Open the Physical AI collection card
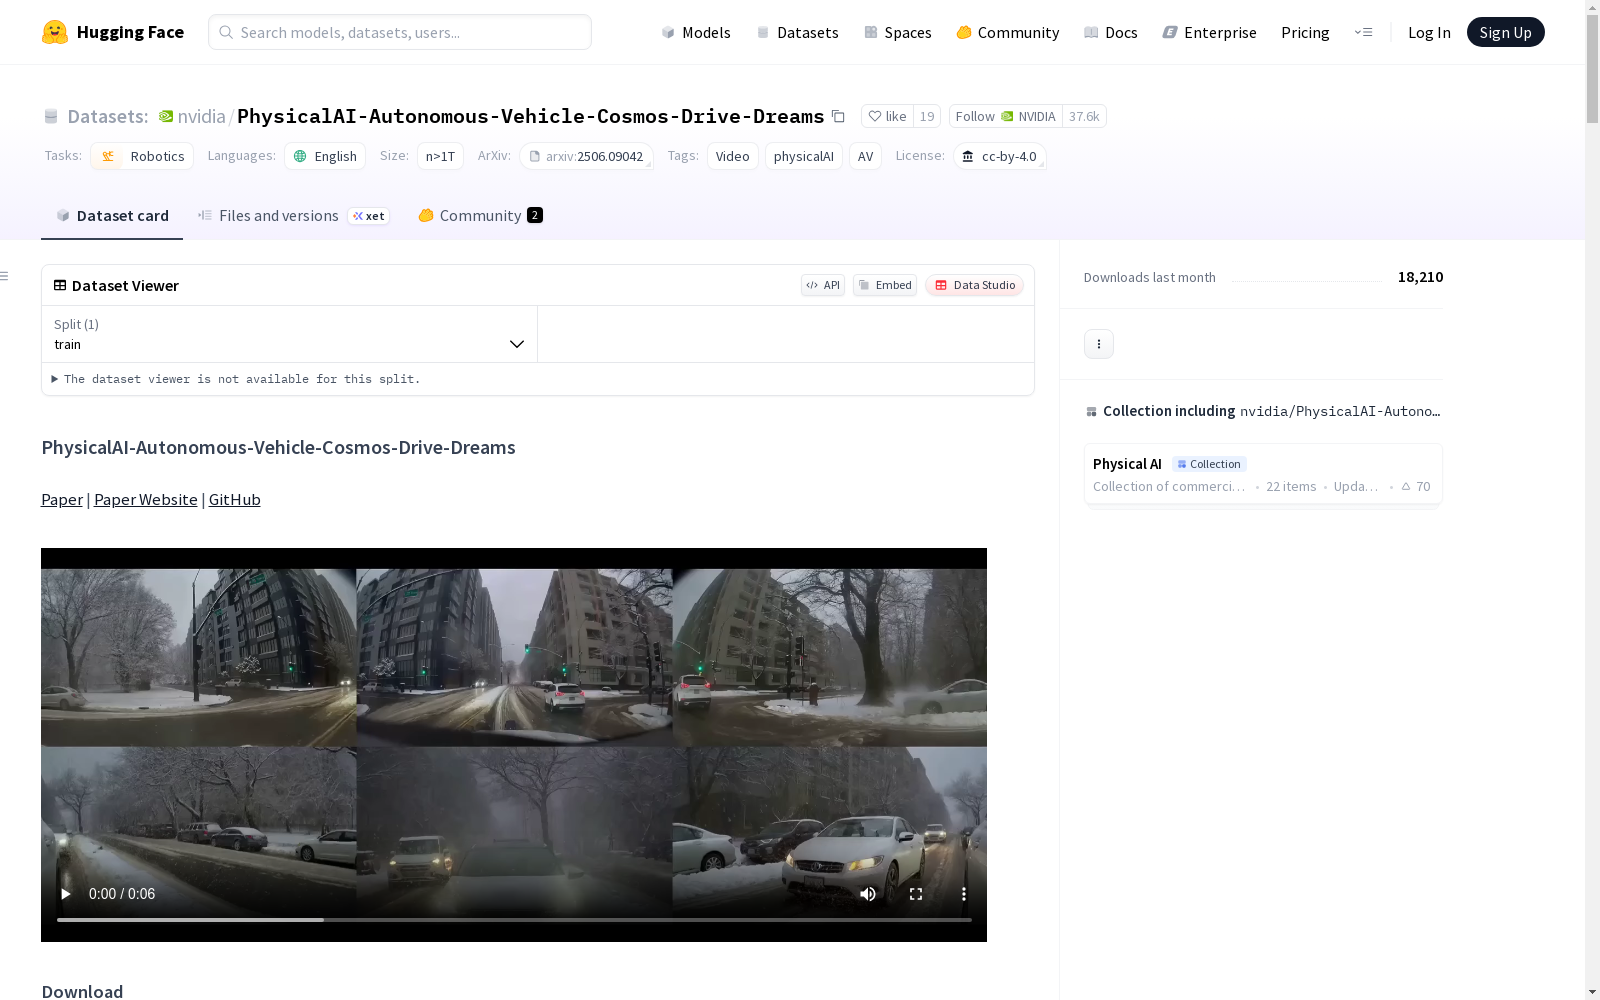This screenshot has height=1000, width=1600. [1263, 475]
